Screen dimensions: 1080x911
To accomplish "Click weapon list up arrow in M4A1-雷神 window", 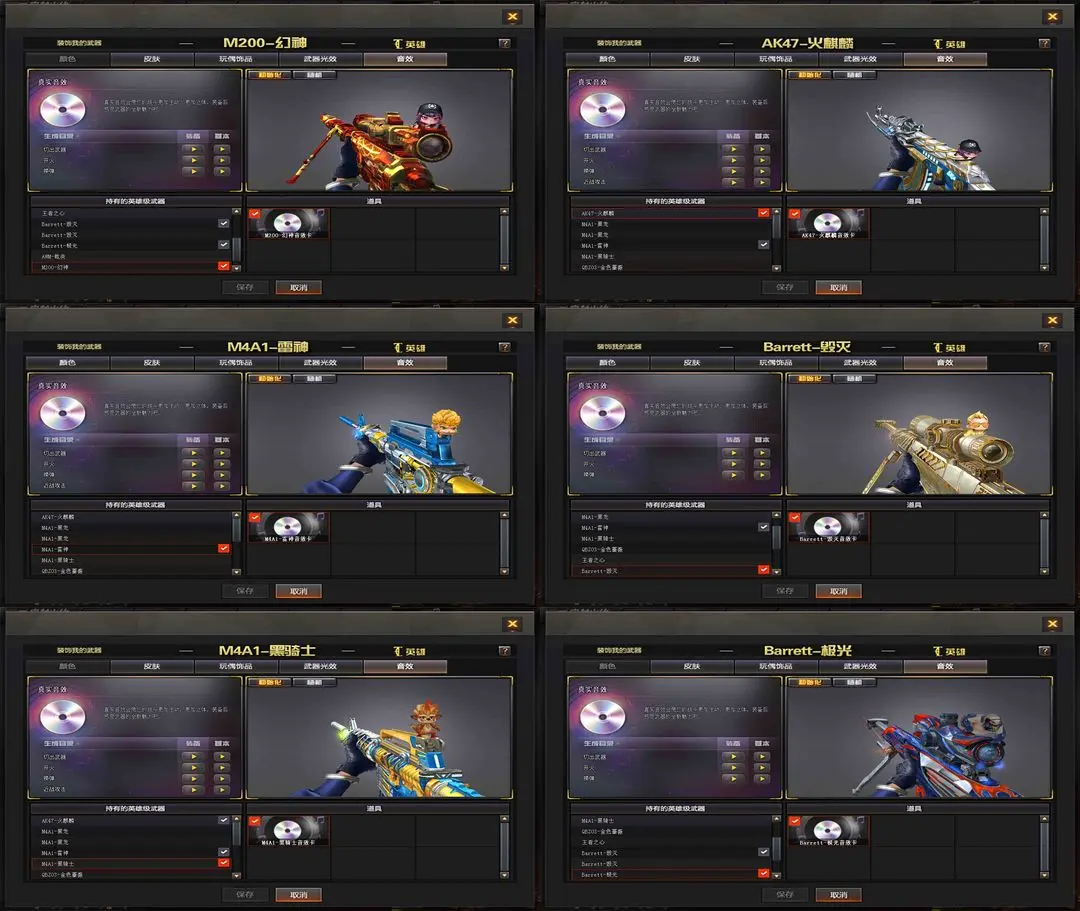I will (236, 515).
